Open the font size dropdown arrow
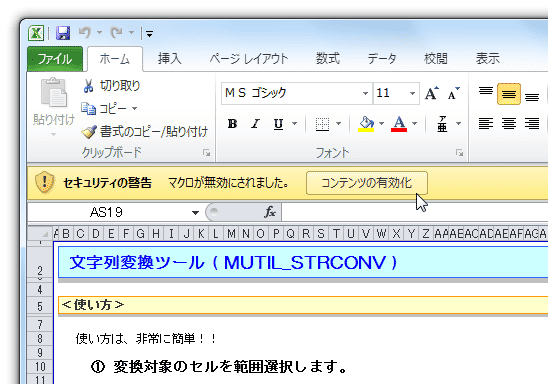Image resolution: width=548 pixels, height=384 pixels. click(x=412, y=93)
